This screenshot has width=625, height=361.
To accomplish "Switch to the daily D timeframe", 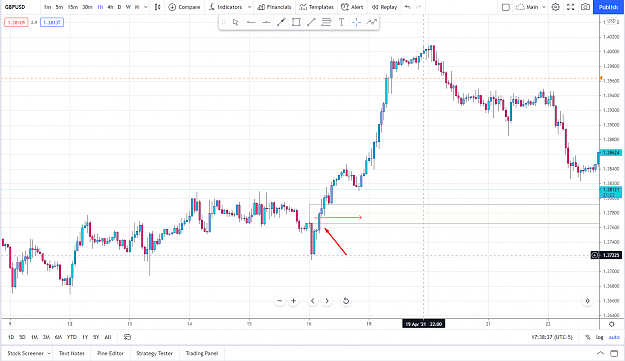I will [119, 7].
